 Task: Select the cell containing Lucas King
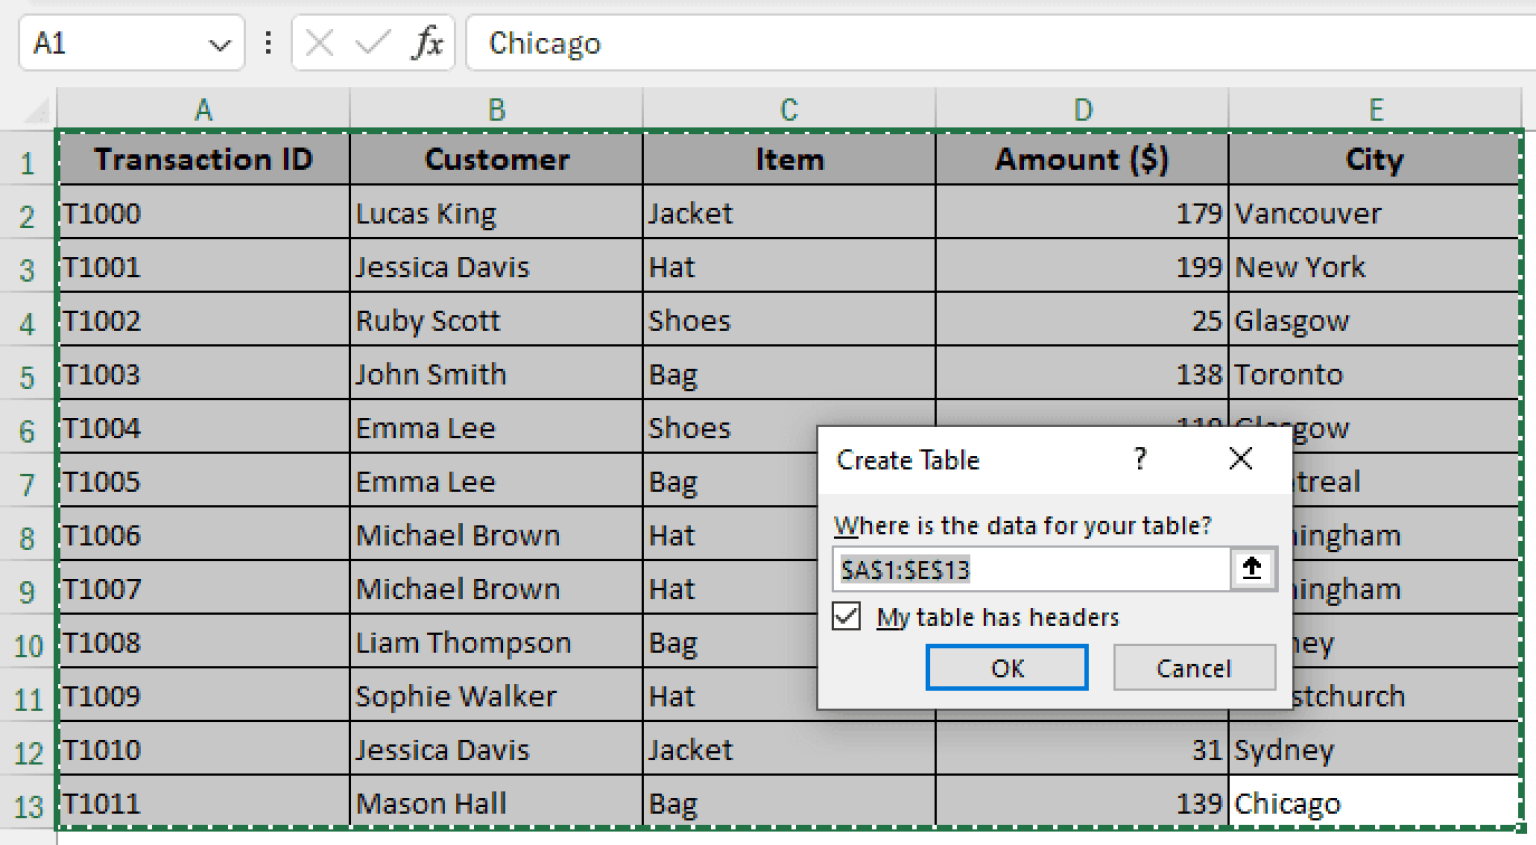(496, 213)
